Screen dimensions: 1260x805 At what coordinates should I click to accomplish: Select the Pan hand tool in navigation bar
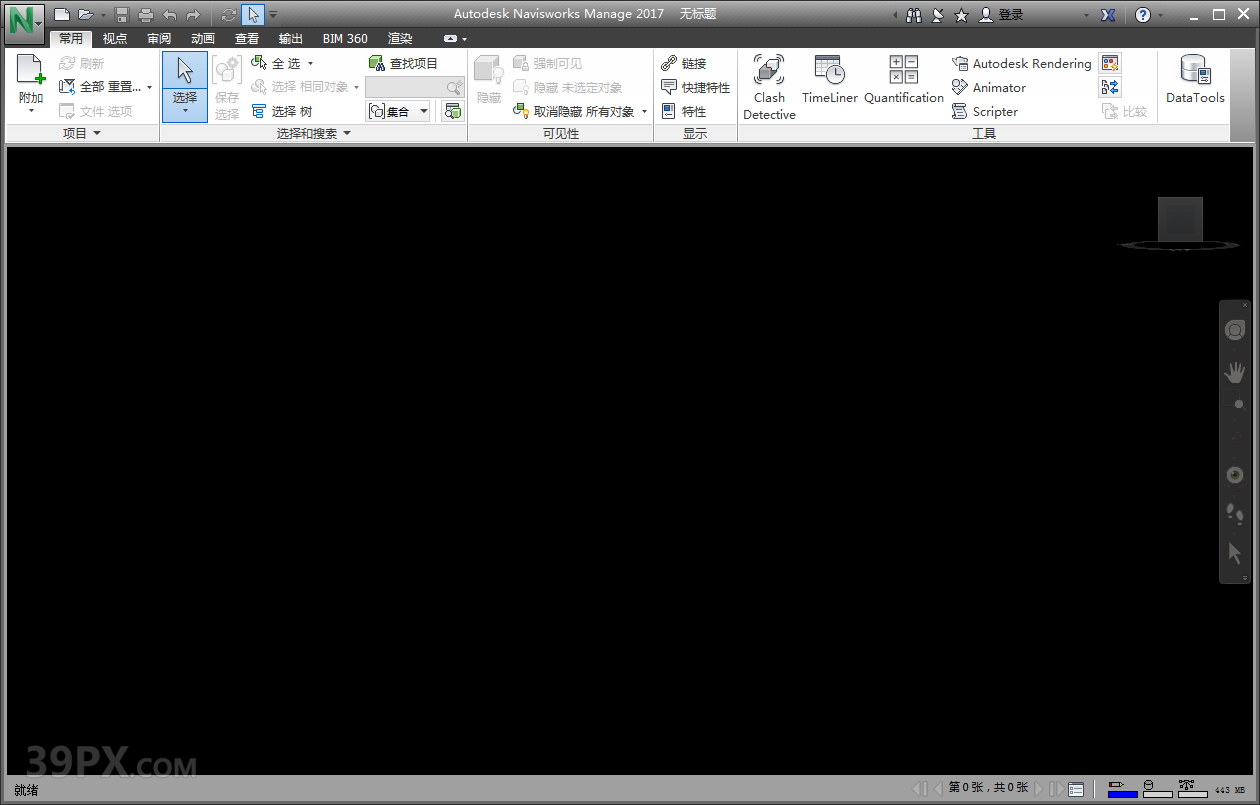tap(1235, 373)
